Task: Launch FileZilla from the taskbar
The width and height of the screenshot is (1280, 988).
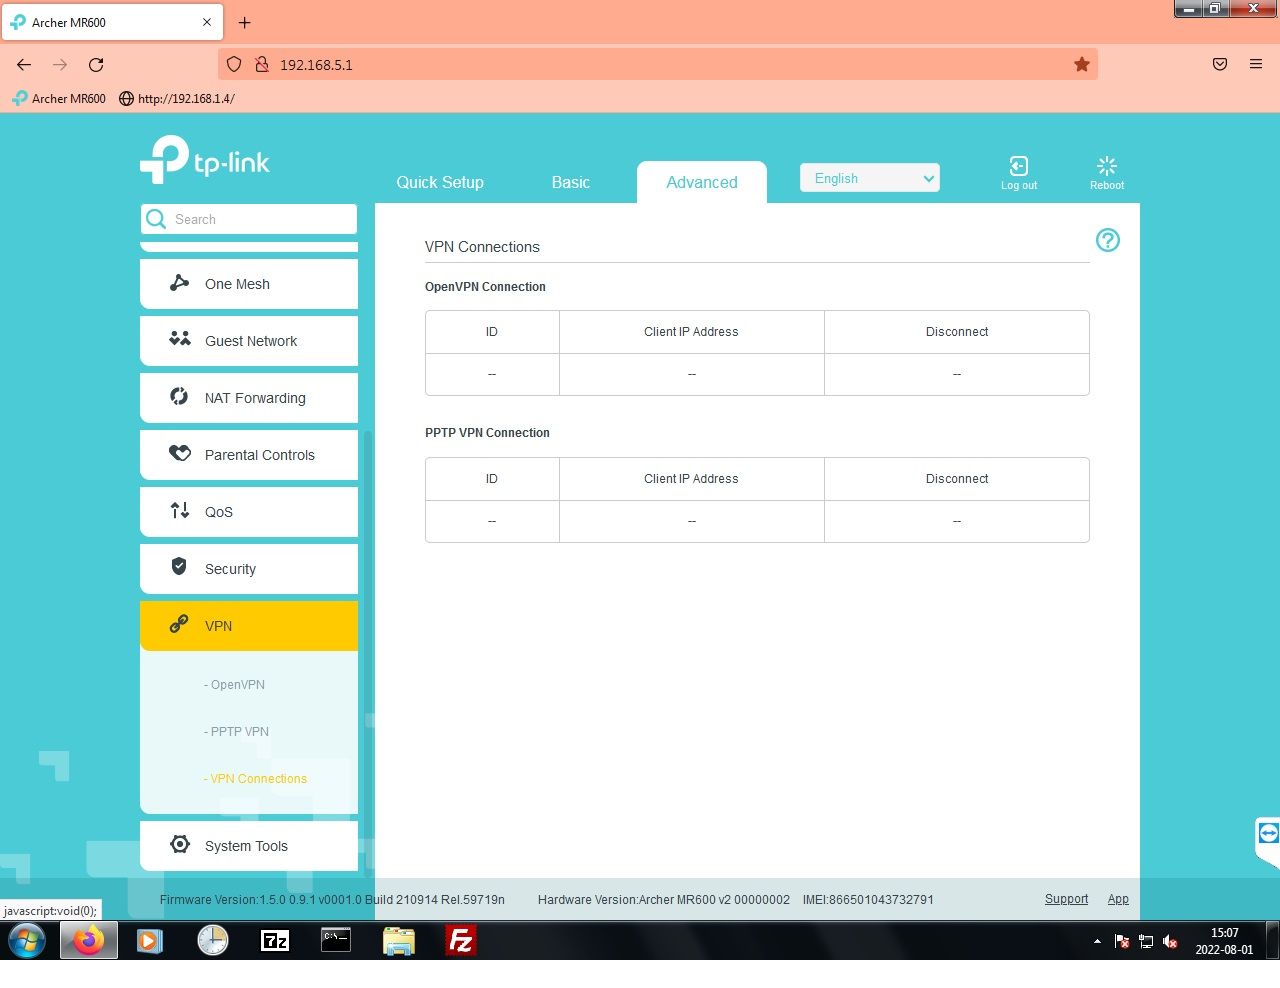Action: click(x=460, y=940)
